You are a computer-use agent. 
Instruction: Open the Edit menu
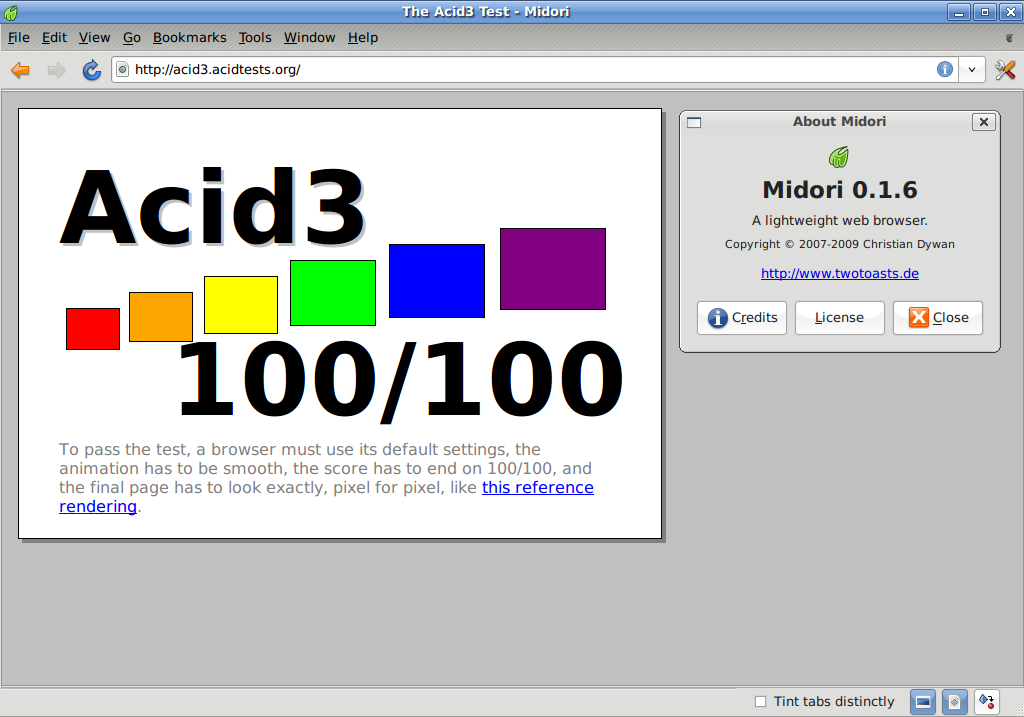(54, 38)
